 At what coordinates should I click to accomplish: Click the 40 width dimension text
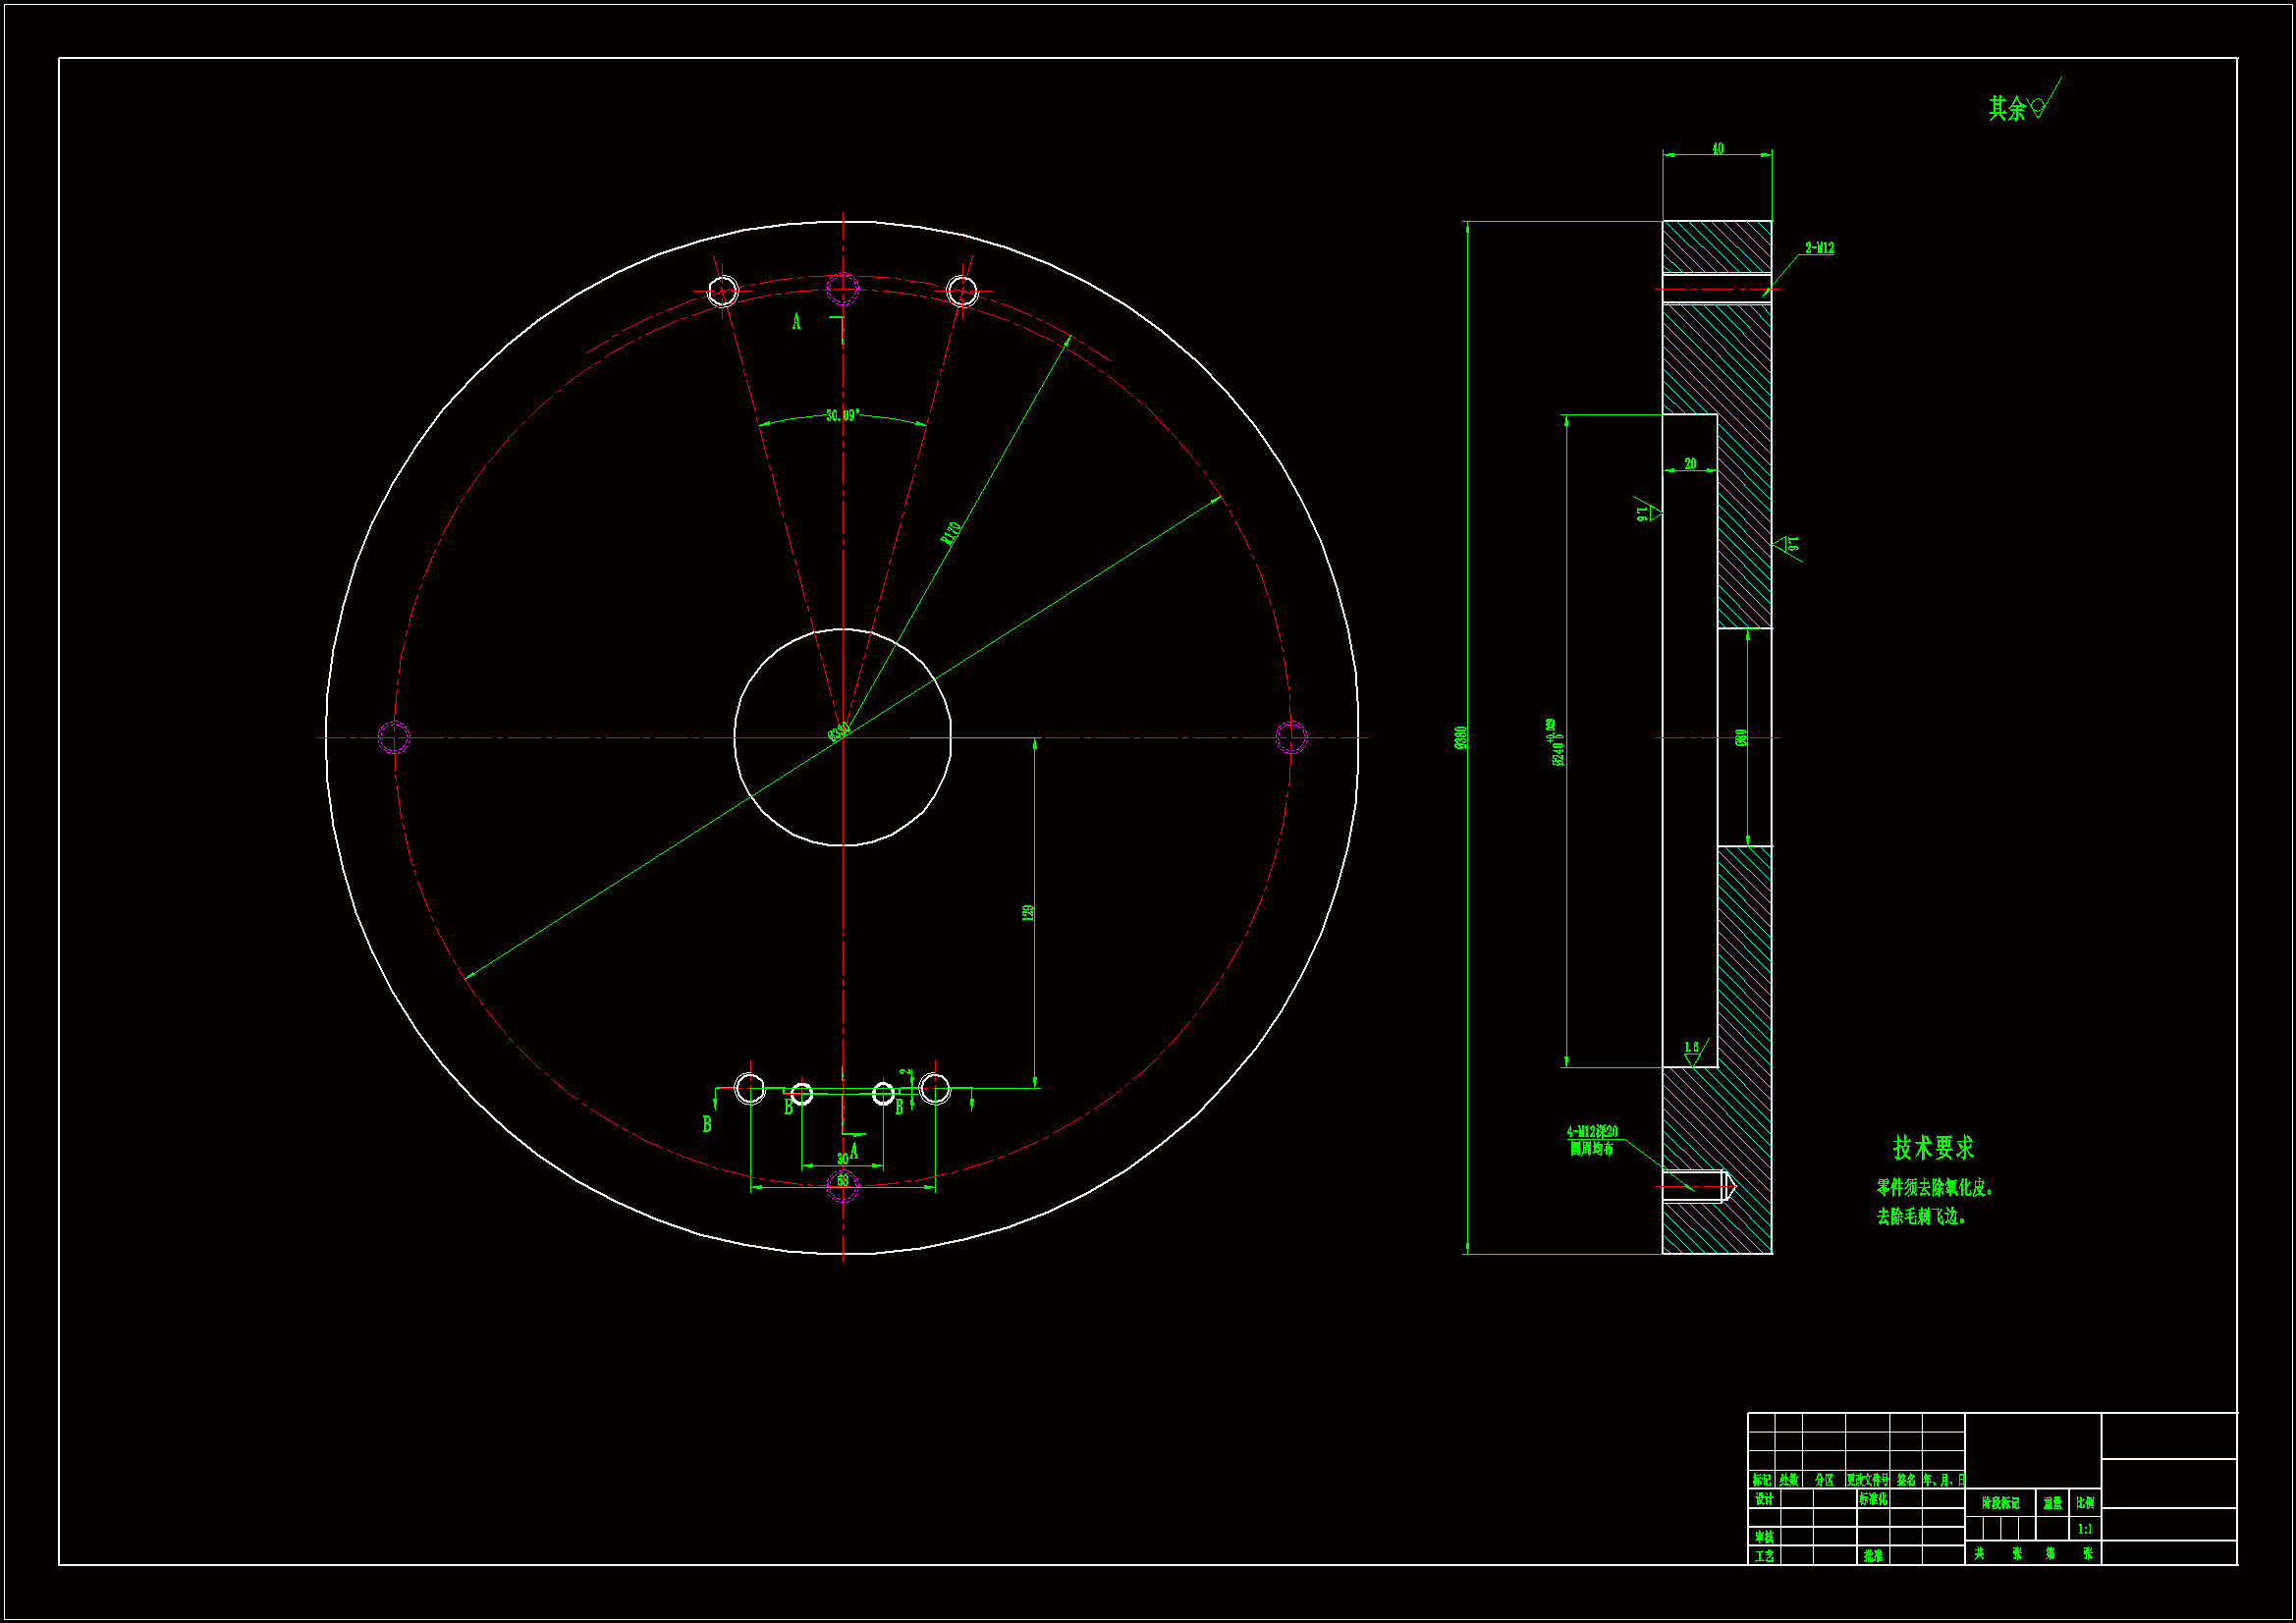[x=1717, y=149]
